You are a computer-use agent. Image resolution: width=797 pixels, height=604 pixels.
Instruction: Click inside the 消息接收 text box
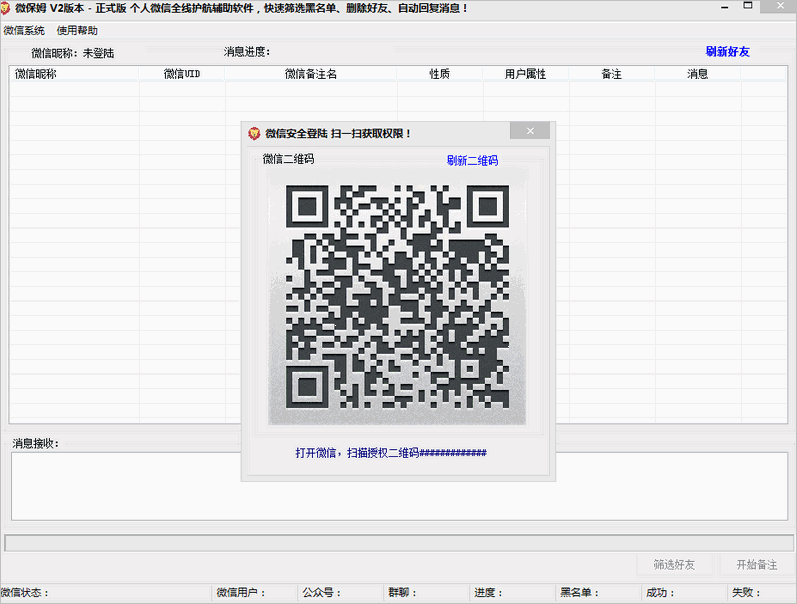(x=400, y=486)
